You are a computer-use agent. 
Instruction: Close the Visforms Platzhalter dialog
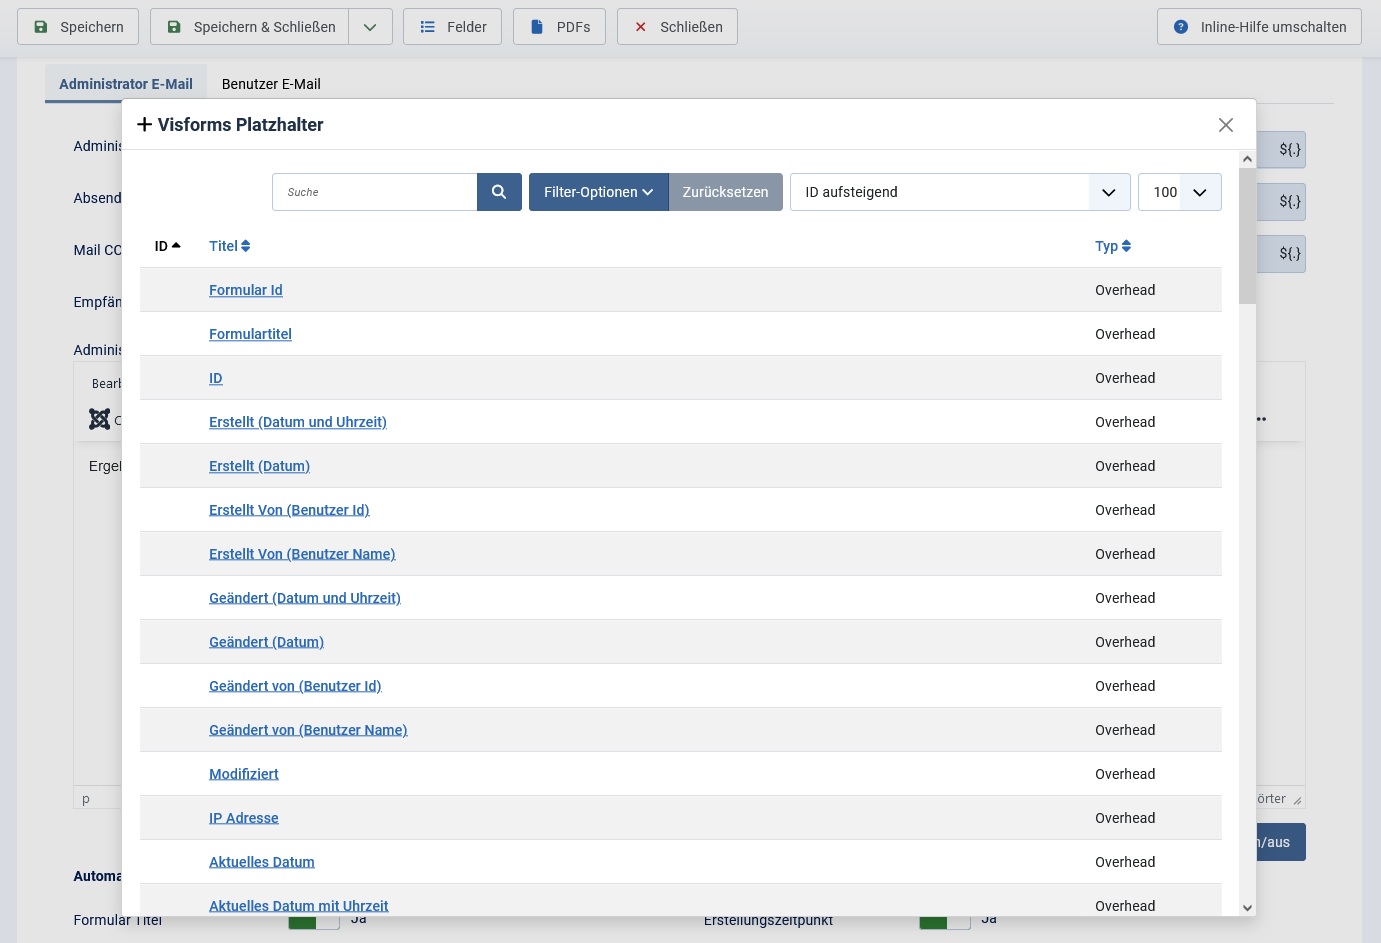[1225, 125]
